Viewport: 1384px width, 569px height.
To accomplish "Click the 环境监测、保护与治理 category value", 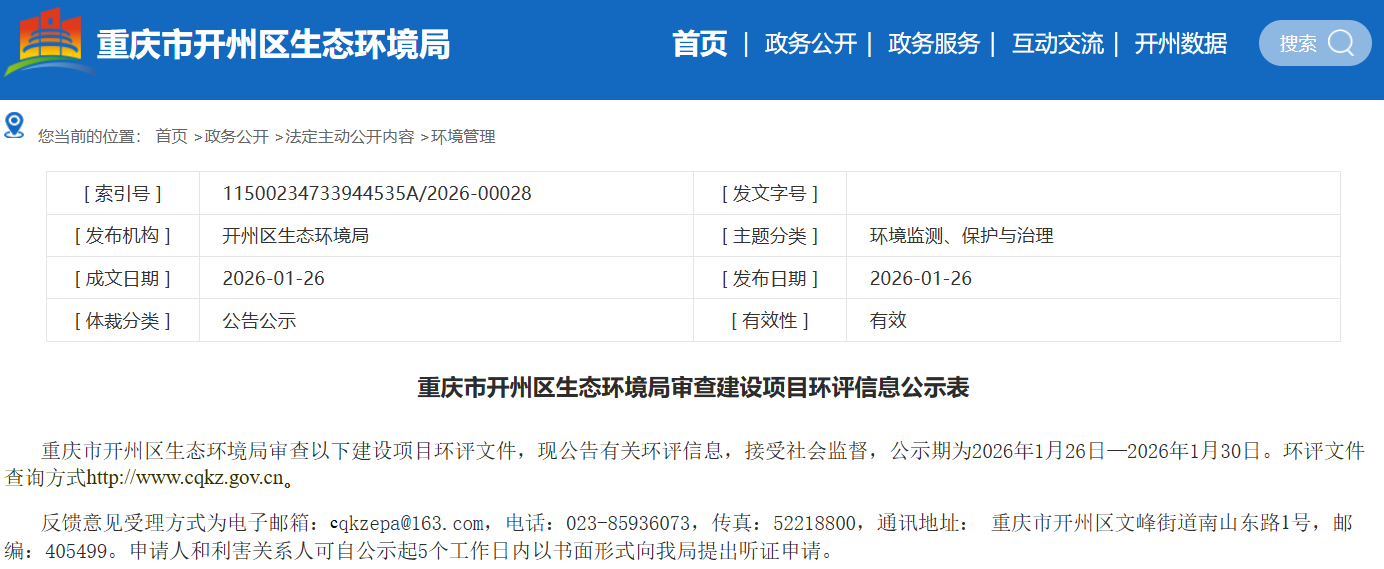I will point(961,237).
